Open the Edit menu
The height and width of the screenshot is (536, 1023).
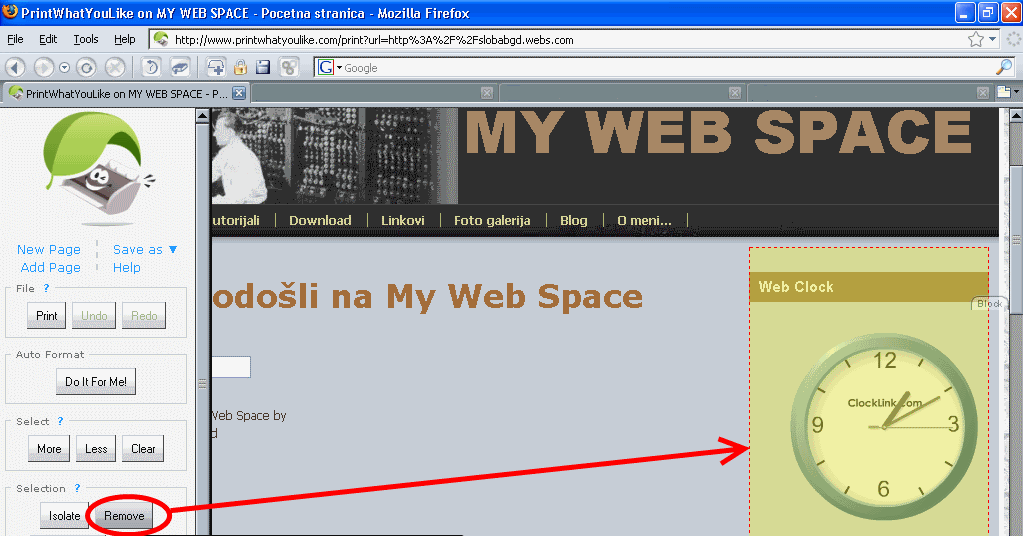click(x=48, y=40)
